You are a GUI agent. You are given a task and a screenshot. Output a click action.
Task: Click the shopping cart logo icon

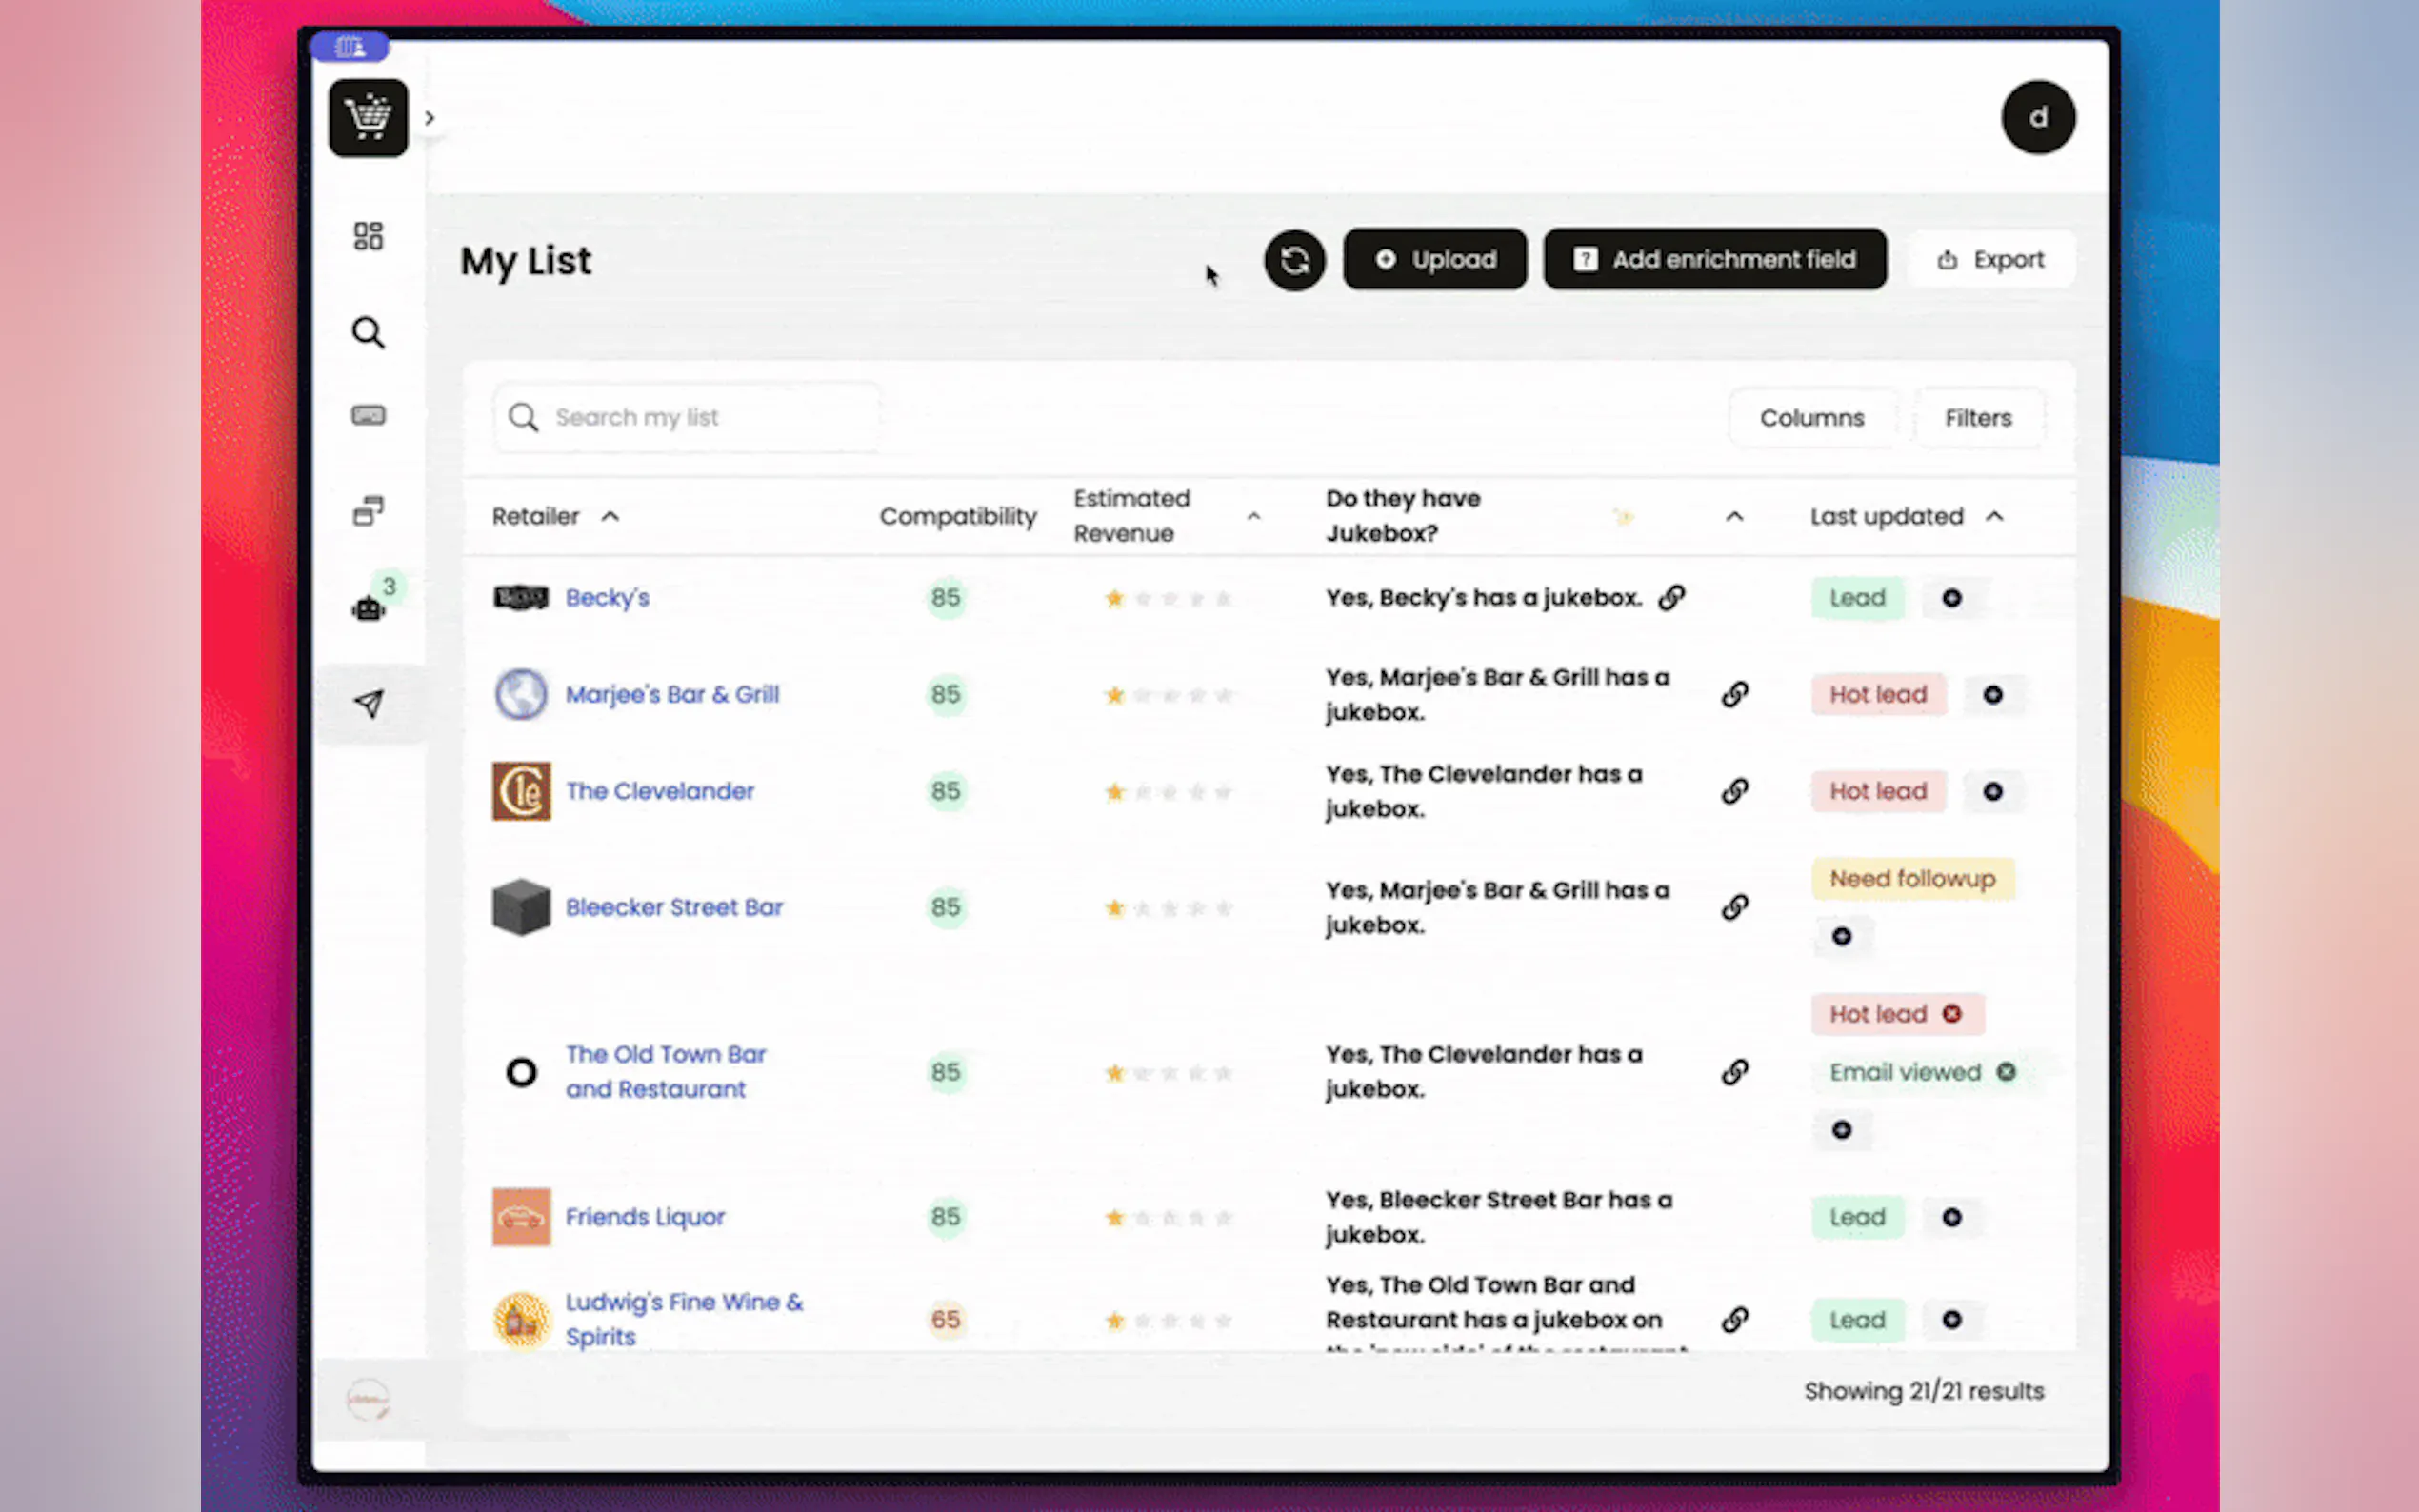tap(368, 118)
